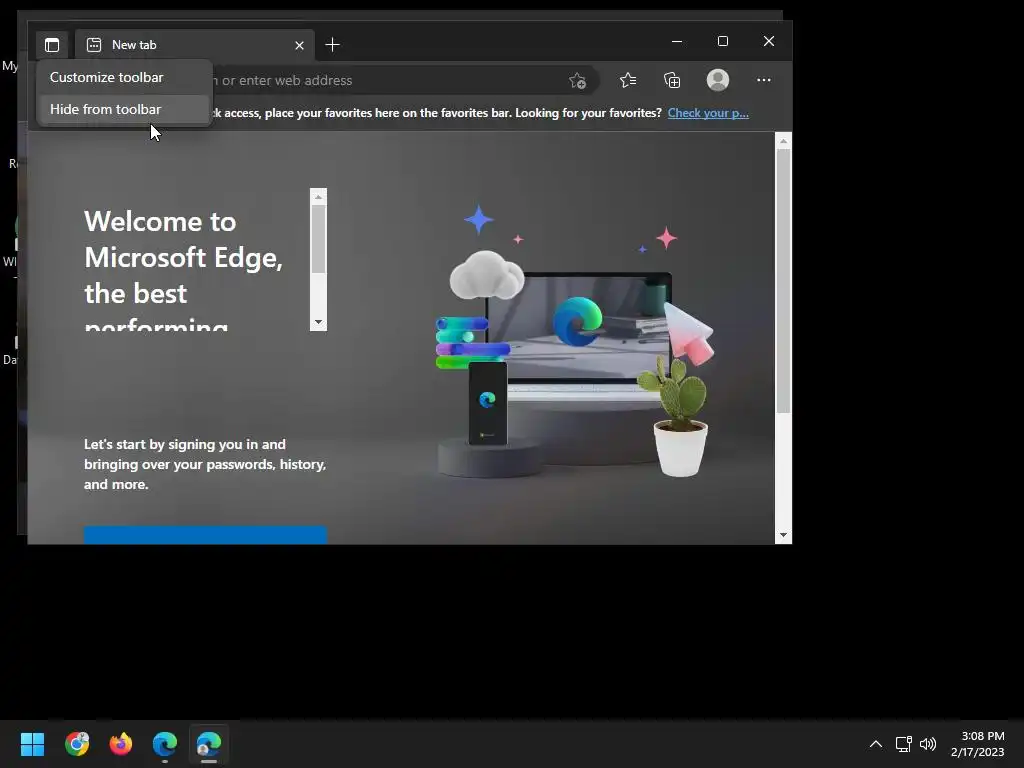Image resolution: width=1024 pixels, height=768 pixels.
Task: Switch to the active Edge taskbar icon
Action: (x=209, y=743)
